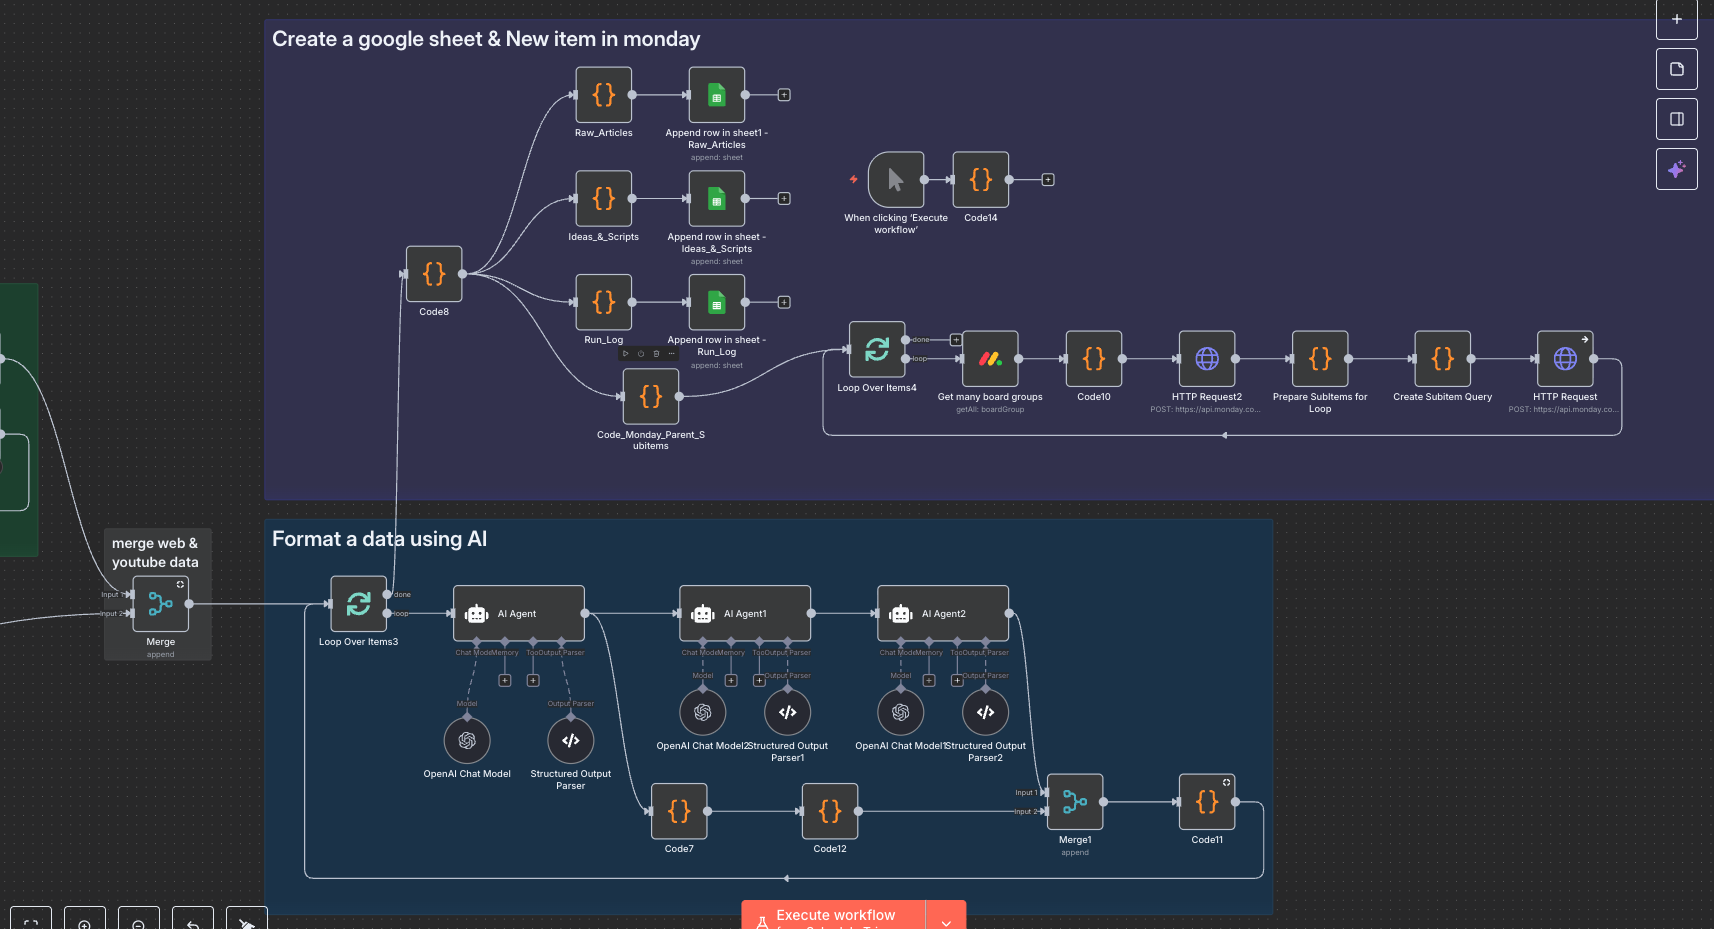Viewport: 1714px width, 929px height.
Task: Select the Merge node in web & youtube group
Action: pyautogui.click(x=160, y=604)
